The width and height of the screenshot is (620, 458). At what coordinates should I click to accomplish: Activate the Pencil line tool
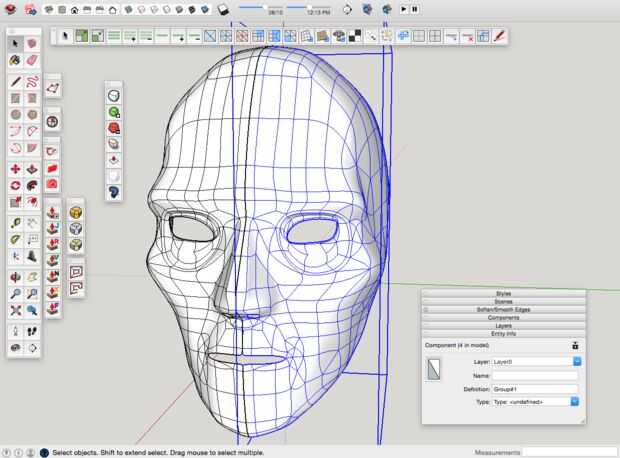coord(15,81)
